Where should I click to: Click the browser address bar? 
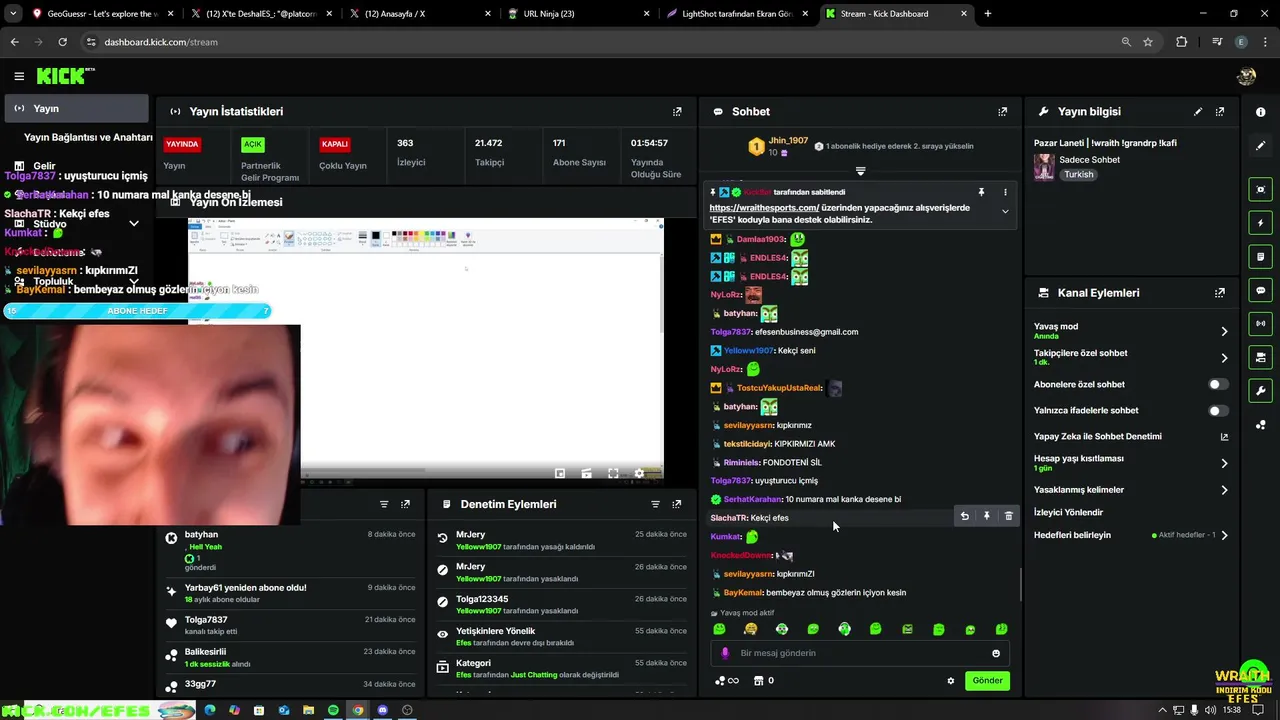pyautogui.click(x=600, y=42)
